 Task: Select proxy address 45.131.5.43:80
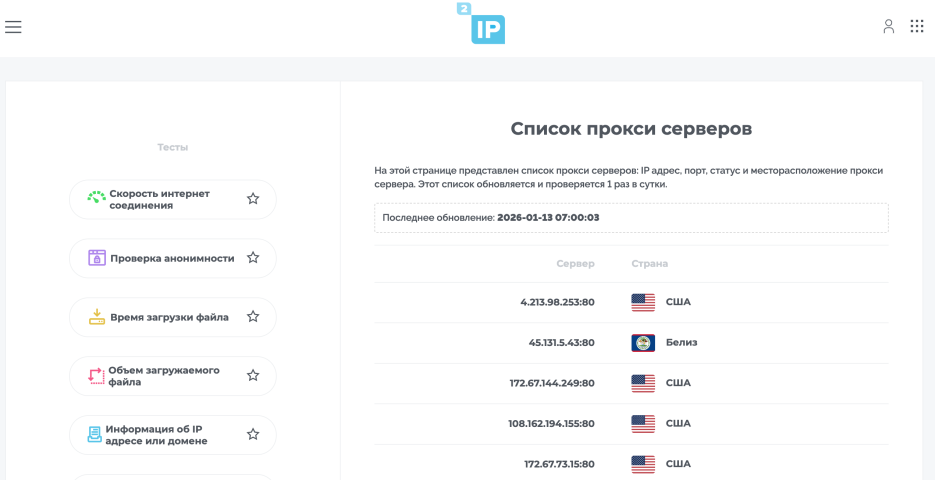tap(562, 343)
